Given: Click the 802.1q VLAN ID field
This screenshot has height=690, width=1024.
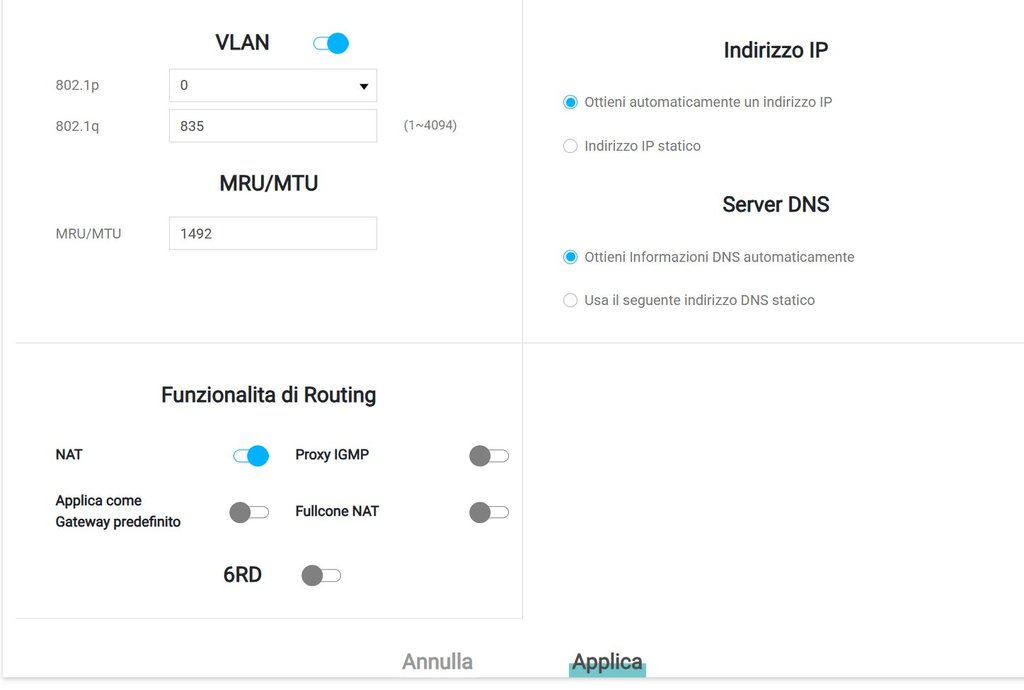Looking at the screenshot, I should (272, 126).
